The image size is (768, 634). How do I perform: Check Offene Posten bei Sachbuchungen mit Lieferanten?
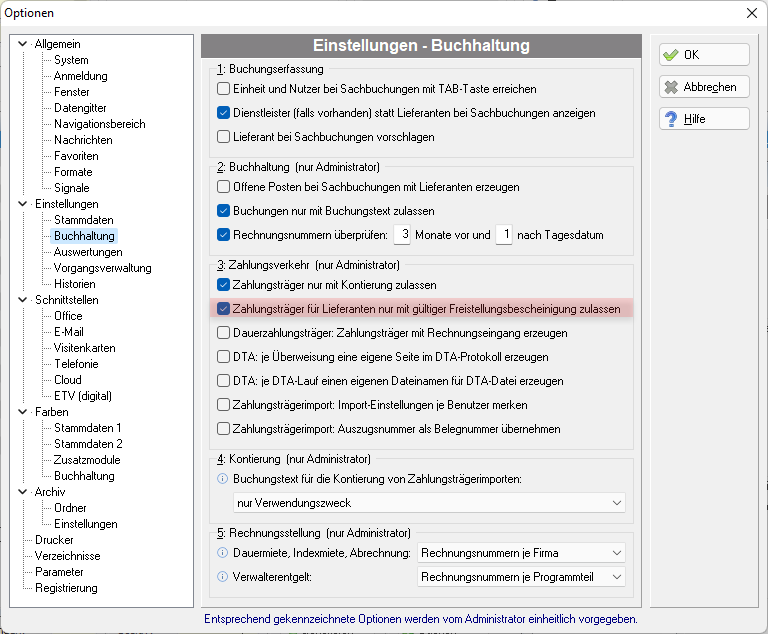pyautogui.click(x=223, y=187)
